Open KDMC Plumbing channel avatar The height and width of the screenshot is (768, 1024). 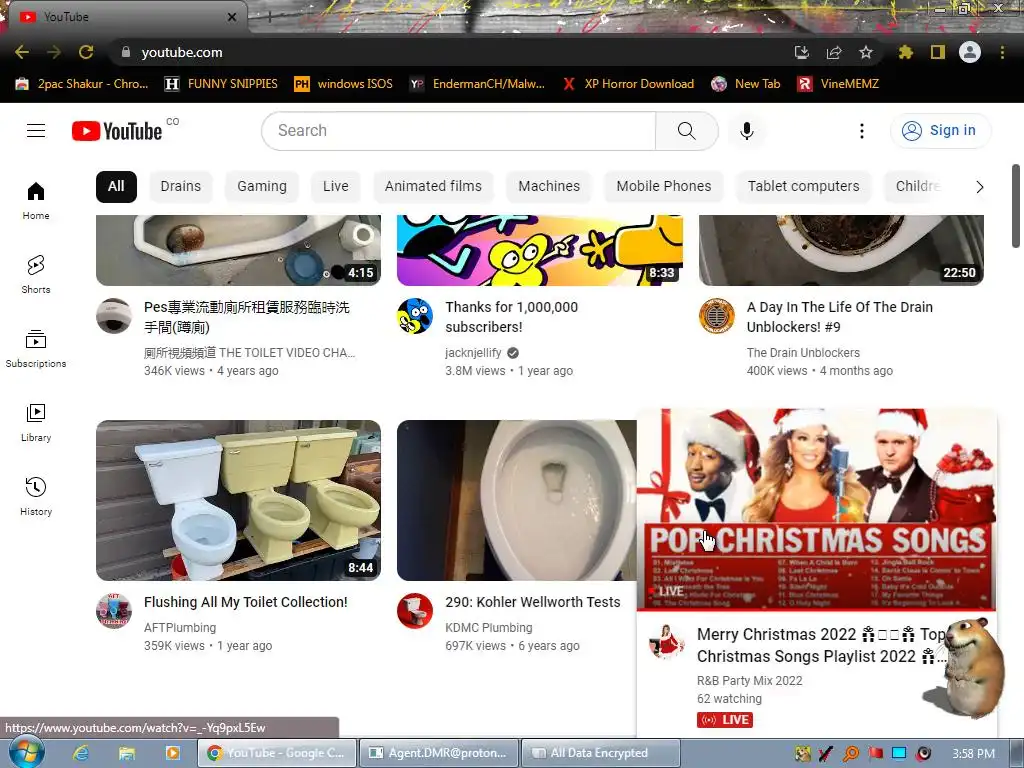pyautogui.click(x=415, y=611)
